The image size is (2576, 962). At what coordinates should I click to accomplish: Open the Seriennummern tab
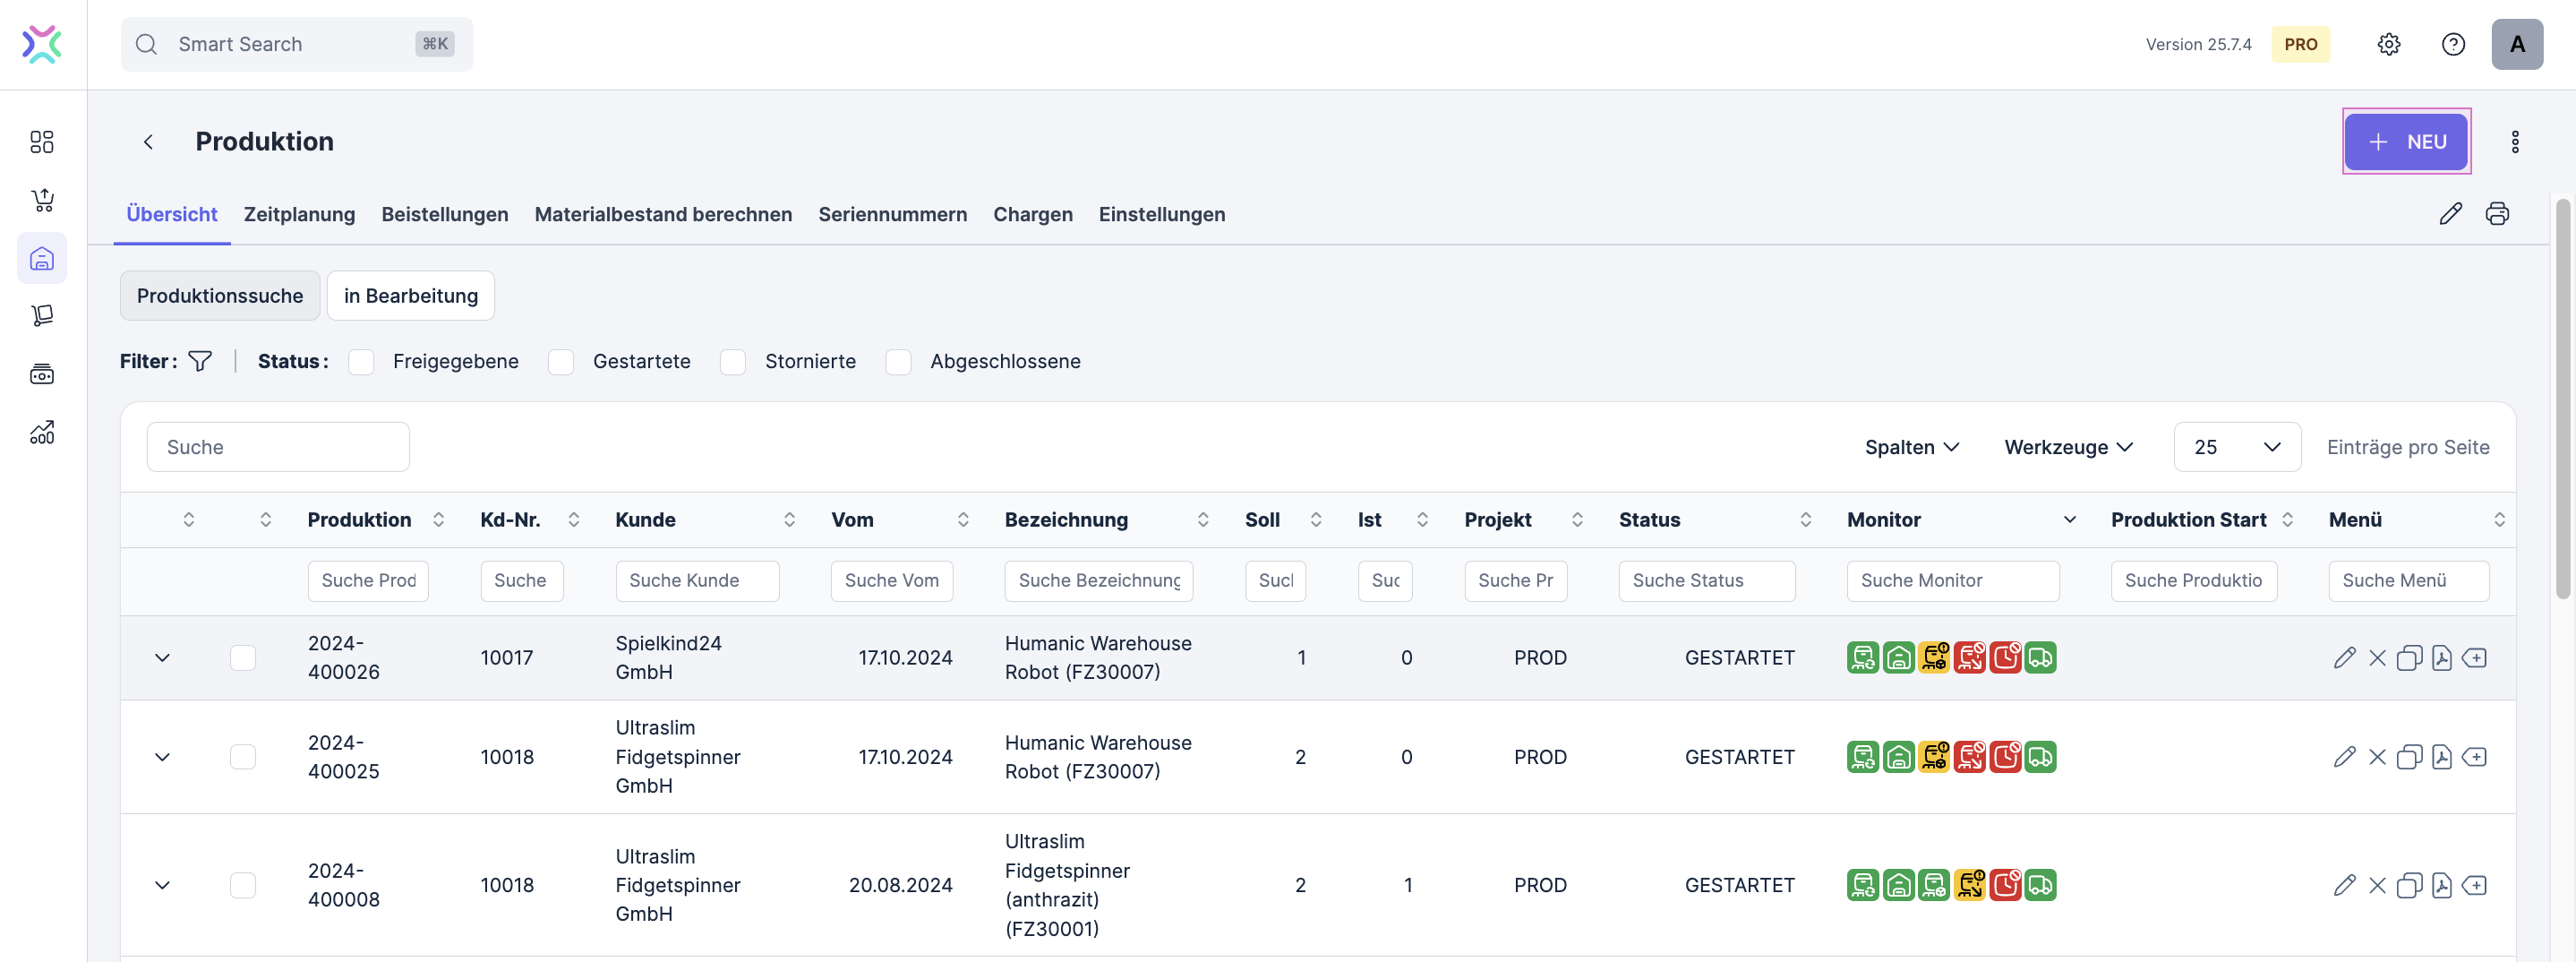892,214
